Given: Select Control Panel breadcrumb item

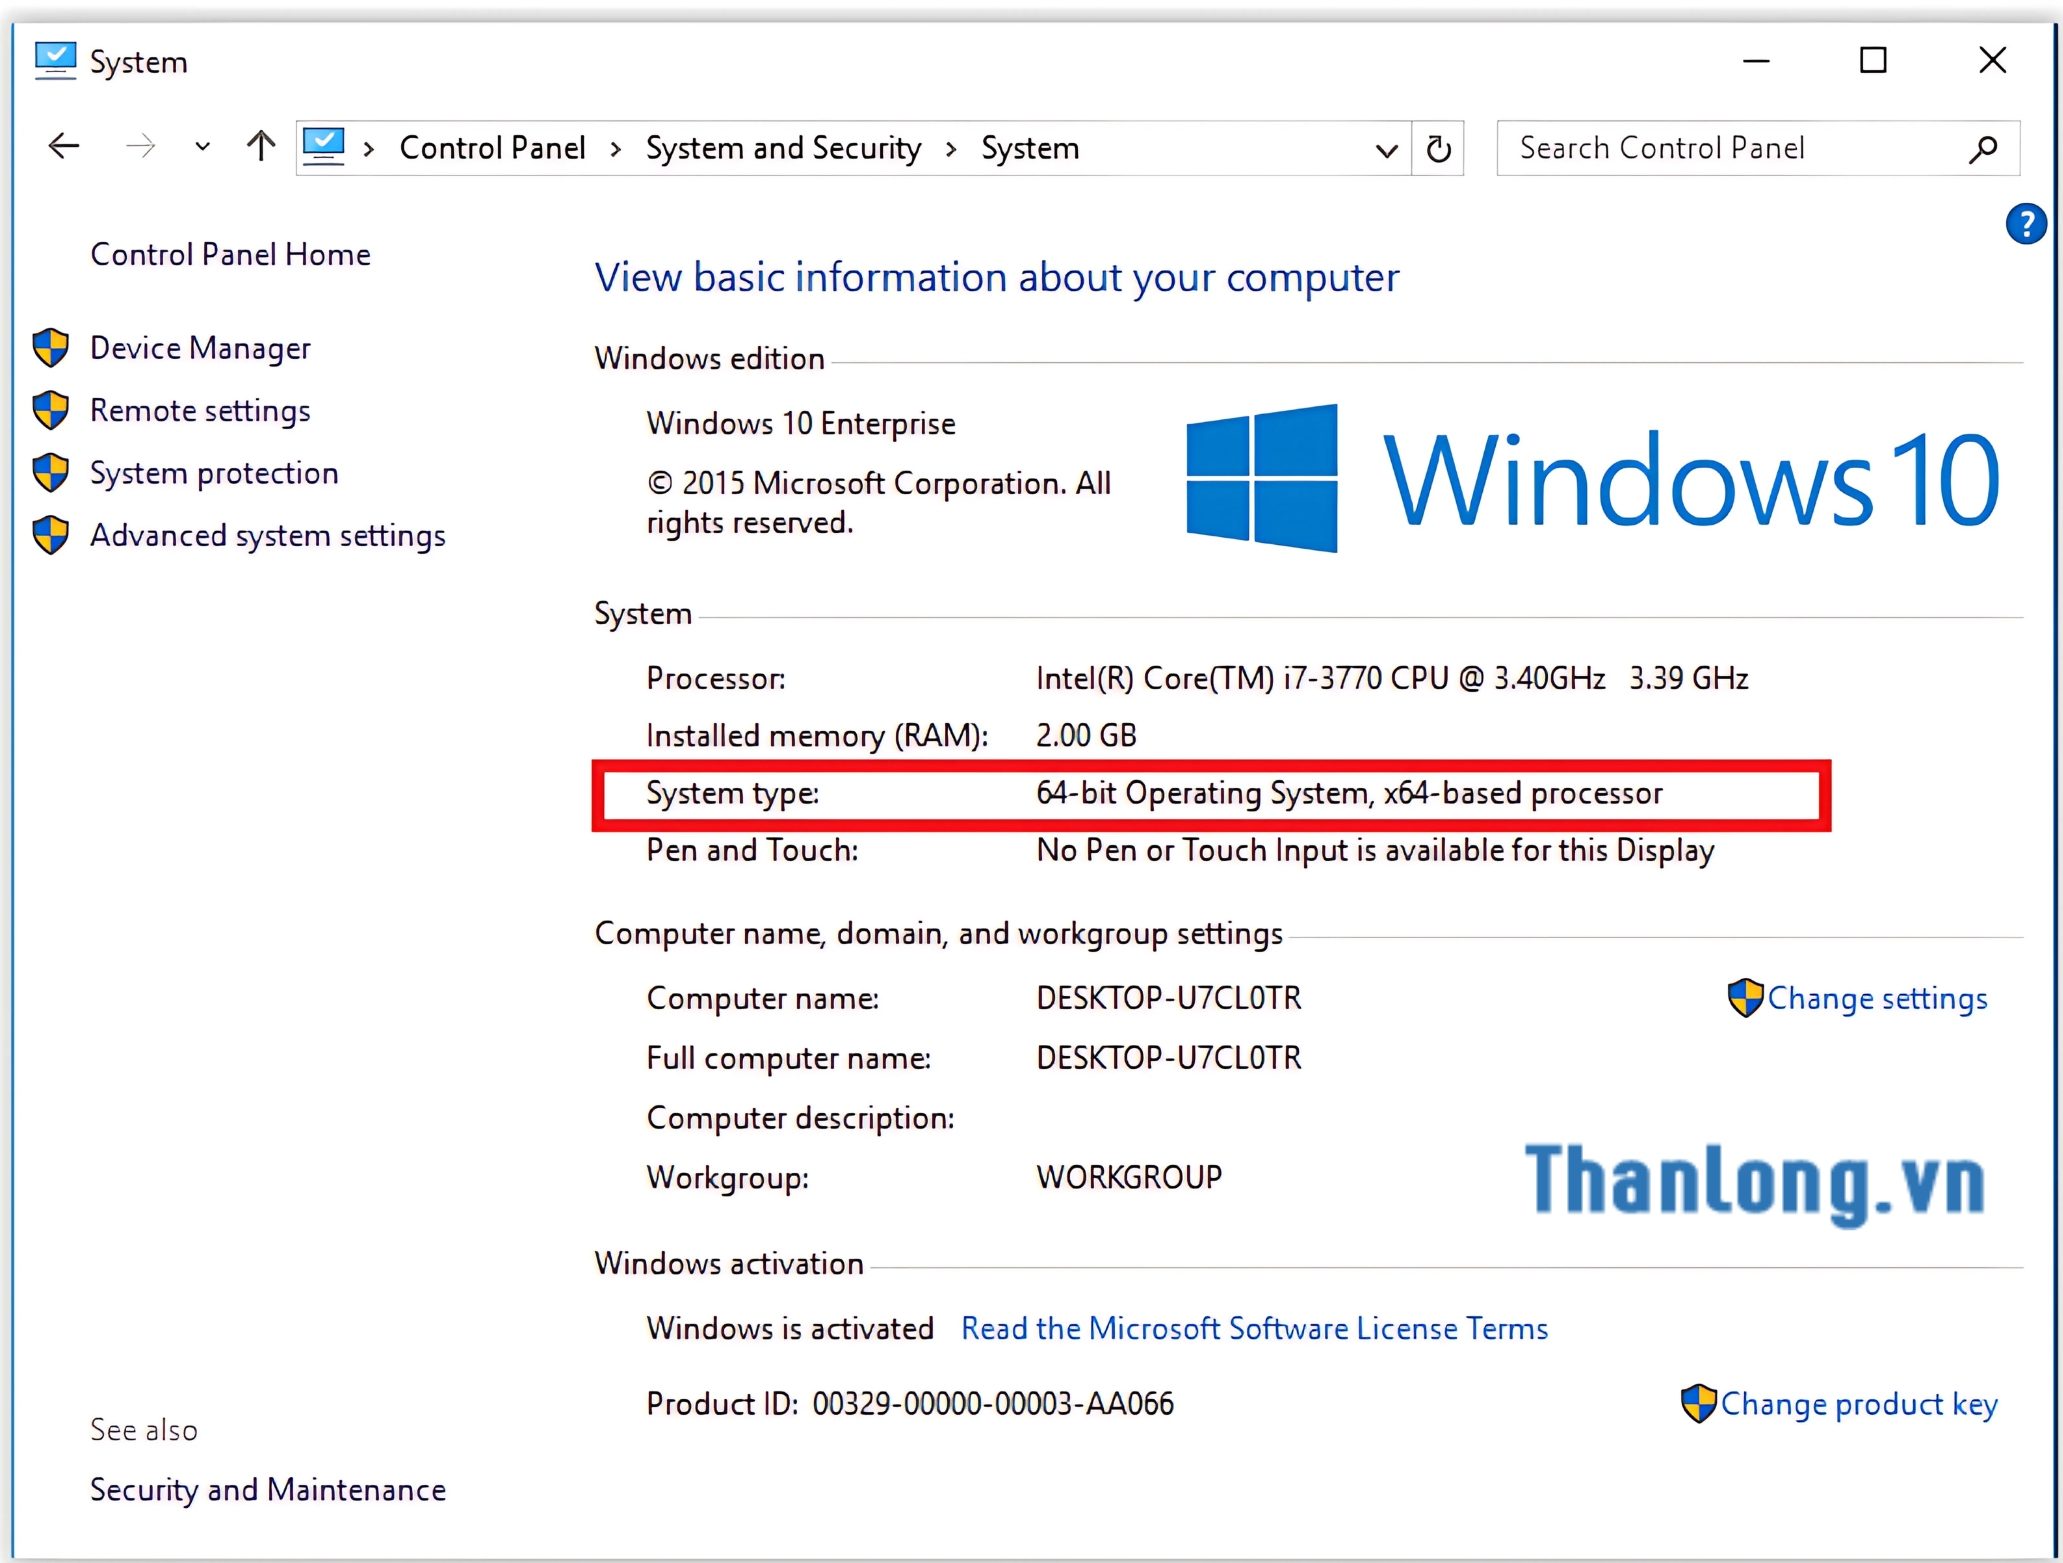Looking at the screenshot, I should [x=492, y=149].
